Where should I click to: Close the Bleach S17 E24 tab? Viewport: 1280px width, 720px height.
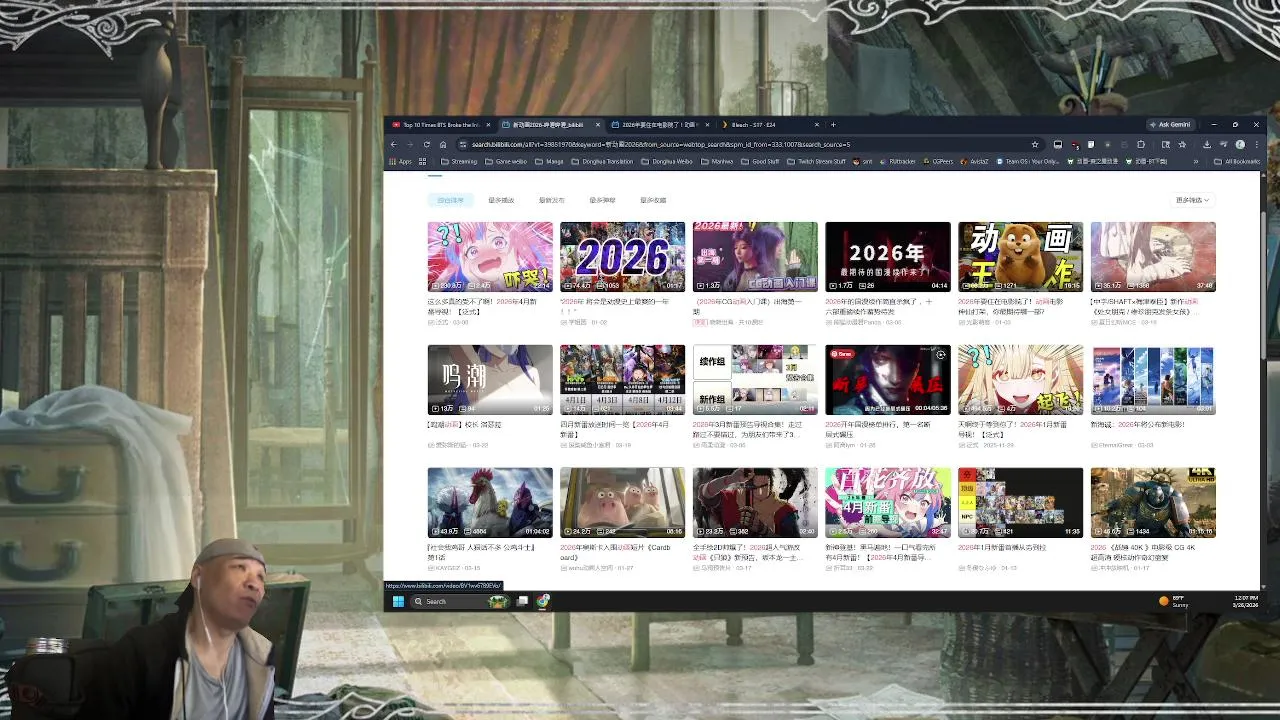click(x=817, y=125)
